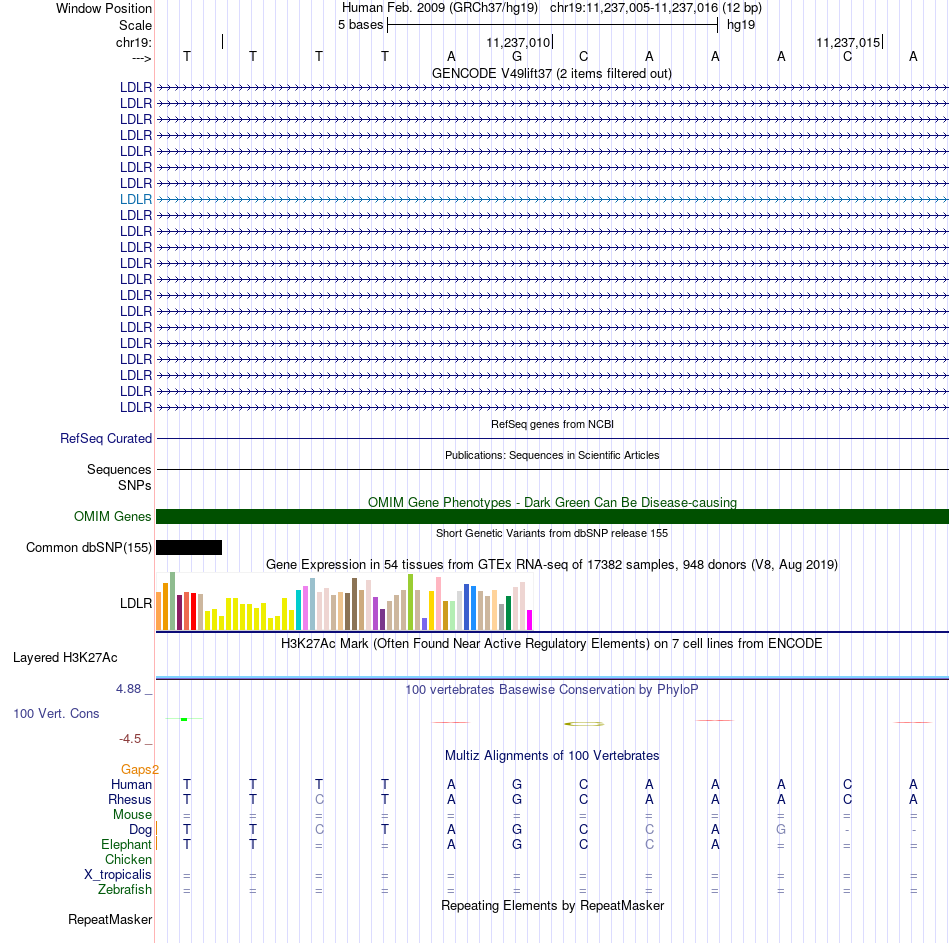Click the Layered H3K27Ac label
950x943 pixels.
(65, 658)
